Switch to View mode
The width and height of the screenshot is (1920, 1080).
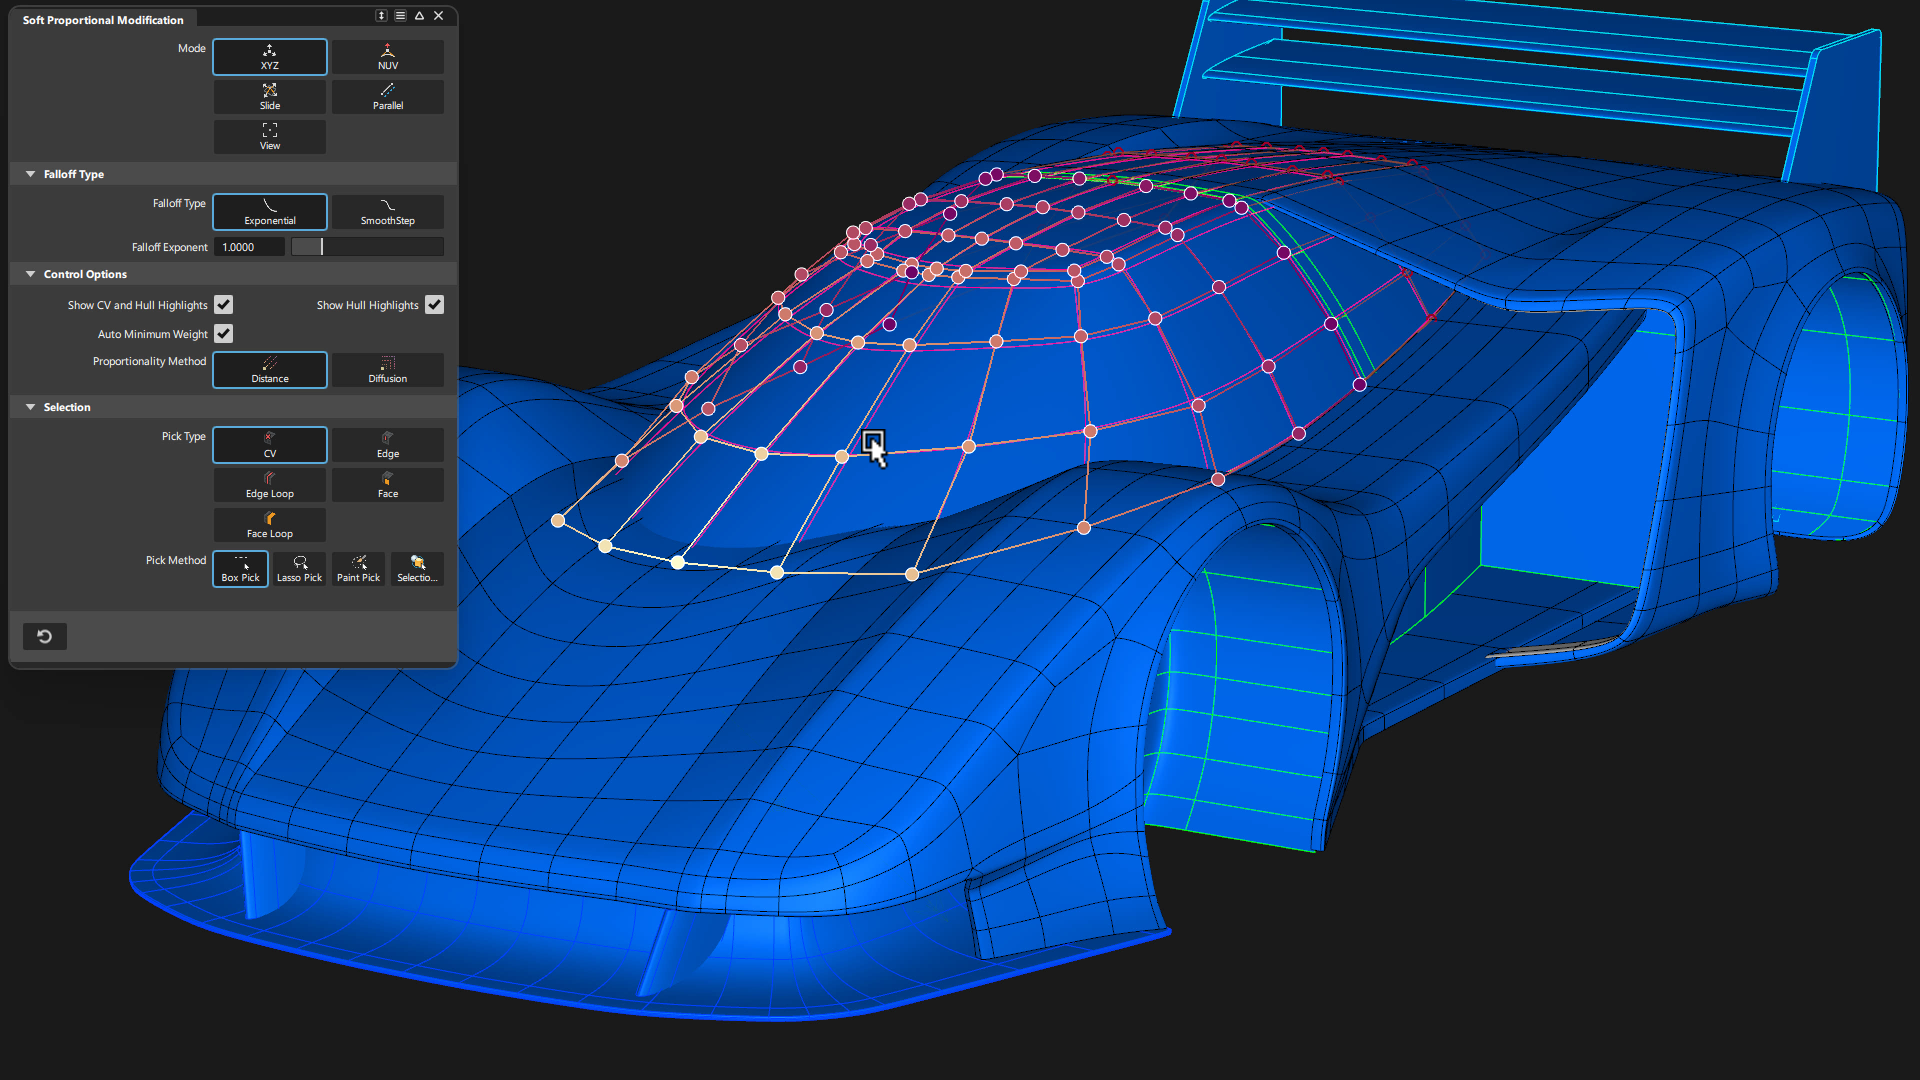(269, 137)
